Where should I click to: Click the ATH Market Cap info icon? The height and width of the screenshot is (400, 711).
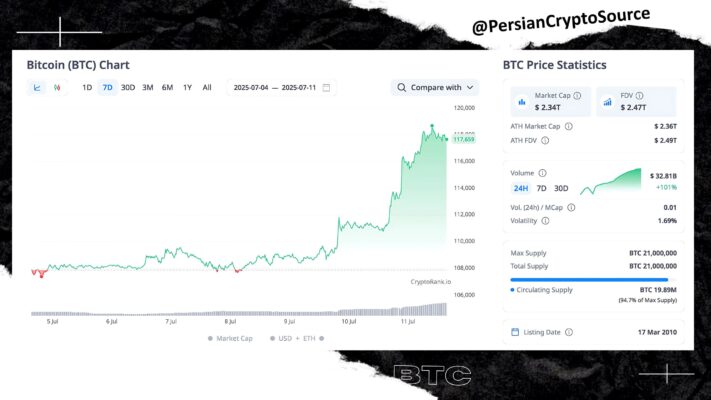pyautogui.click(x=569, y=127)
